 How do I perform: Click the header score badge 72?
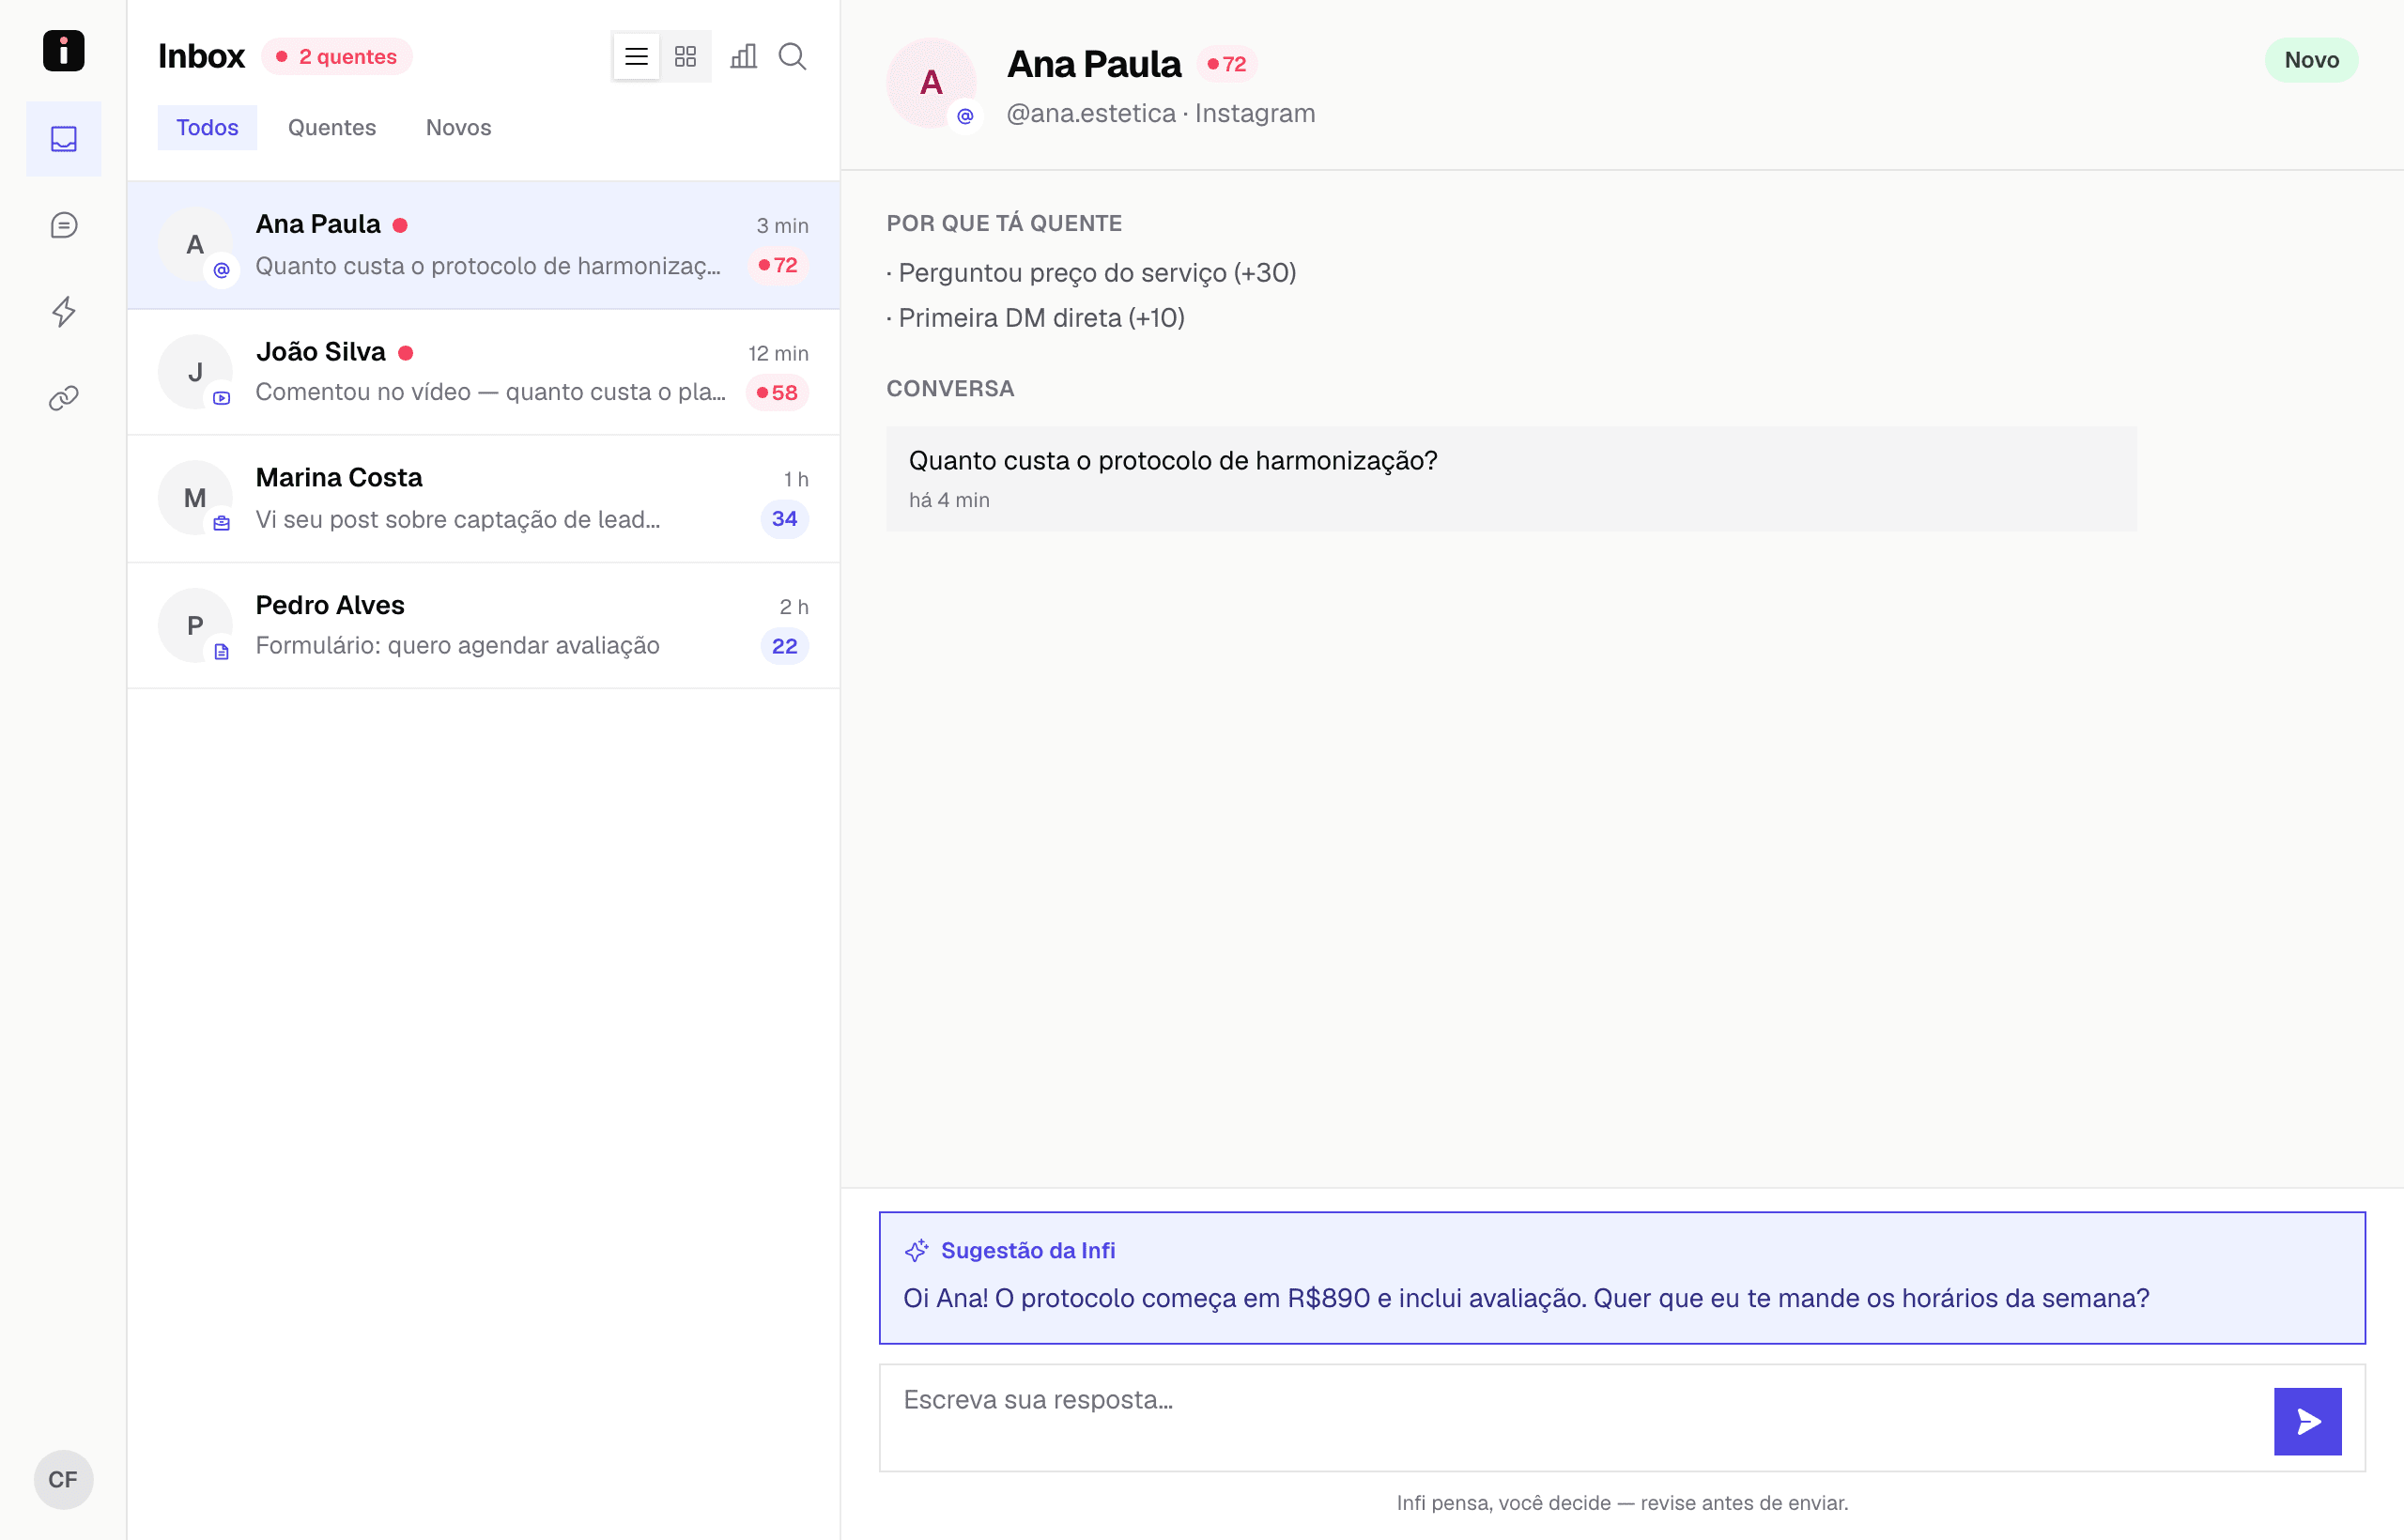(x=1226, y=64)
